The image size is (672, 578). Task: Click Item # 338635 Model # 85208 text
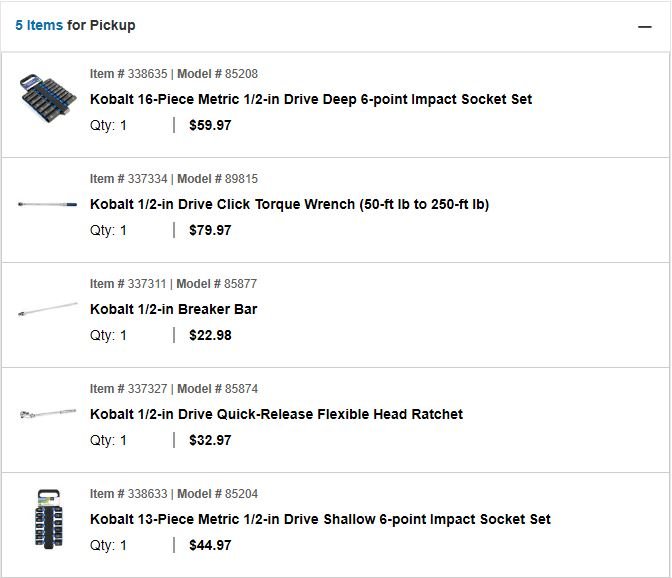point(174,74)
